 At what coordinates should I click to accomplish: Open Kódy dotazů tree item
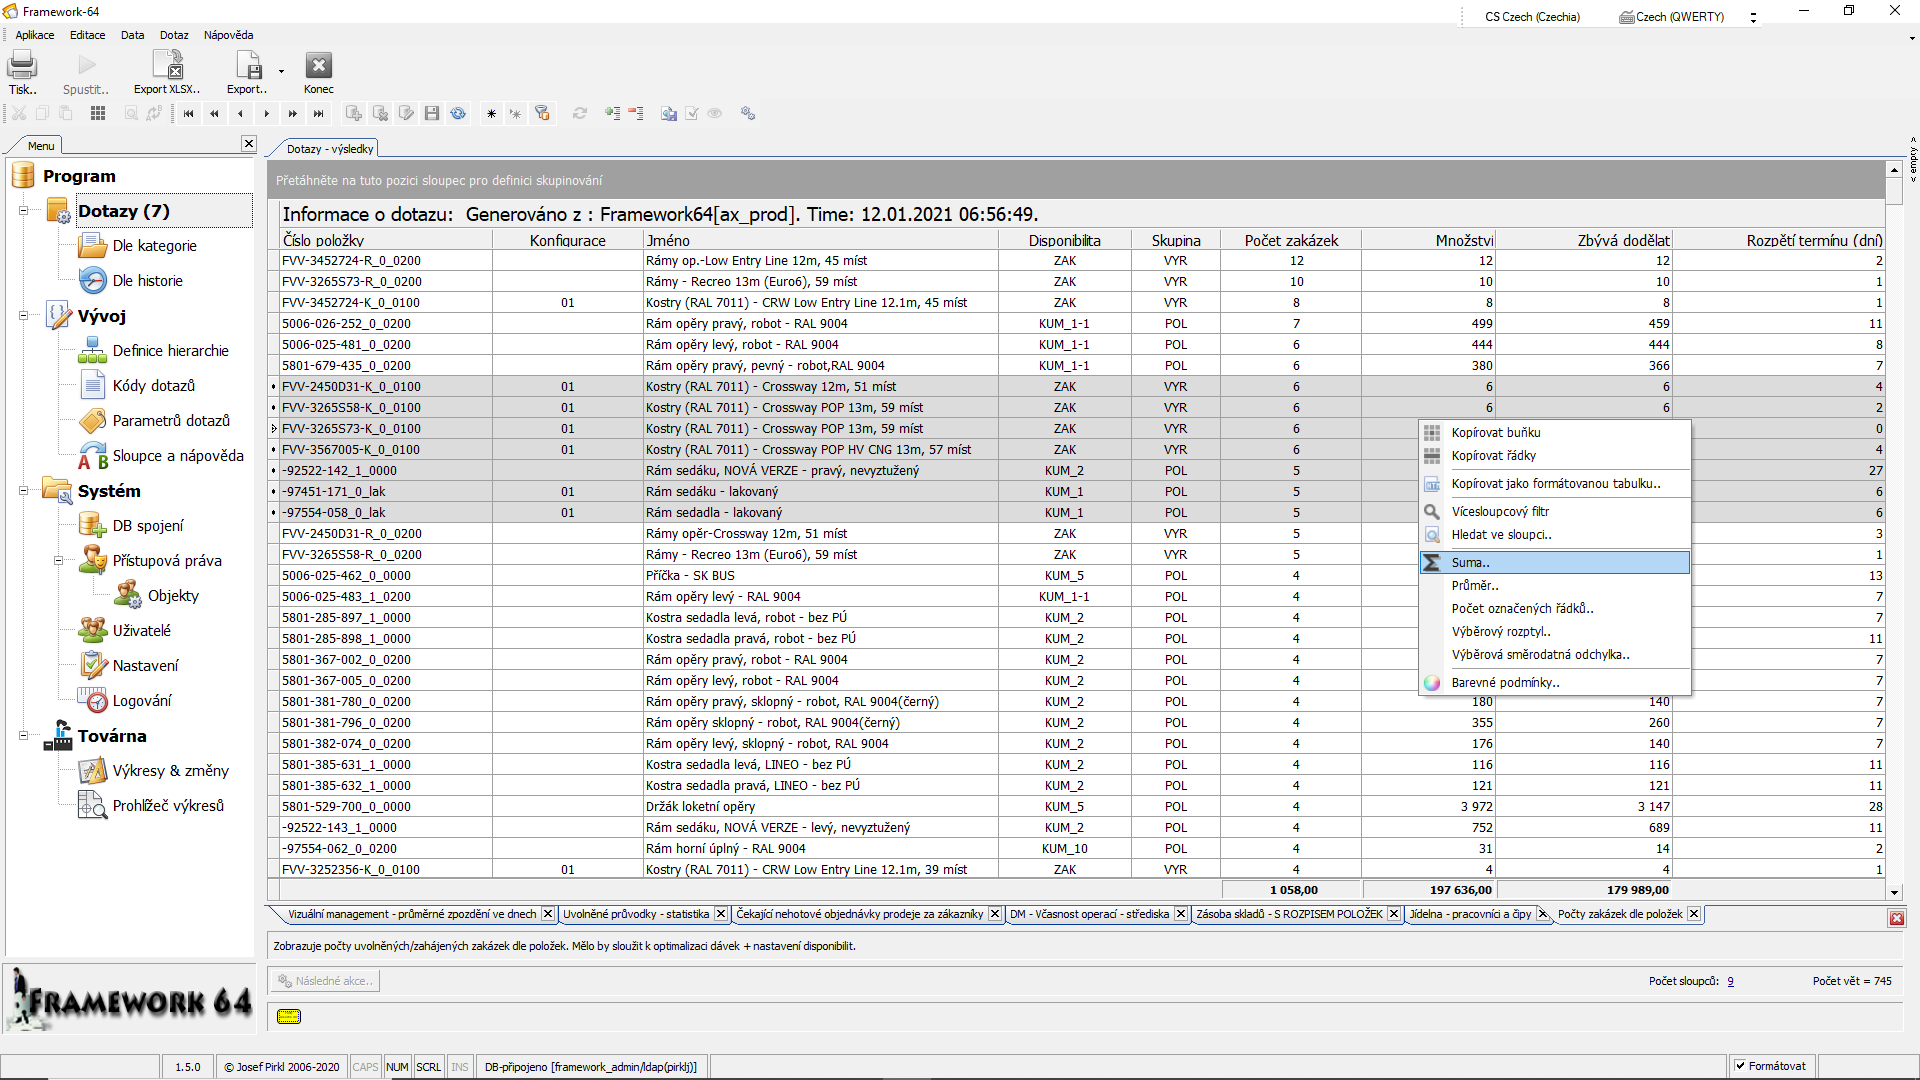coord(154,386)
